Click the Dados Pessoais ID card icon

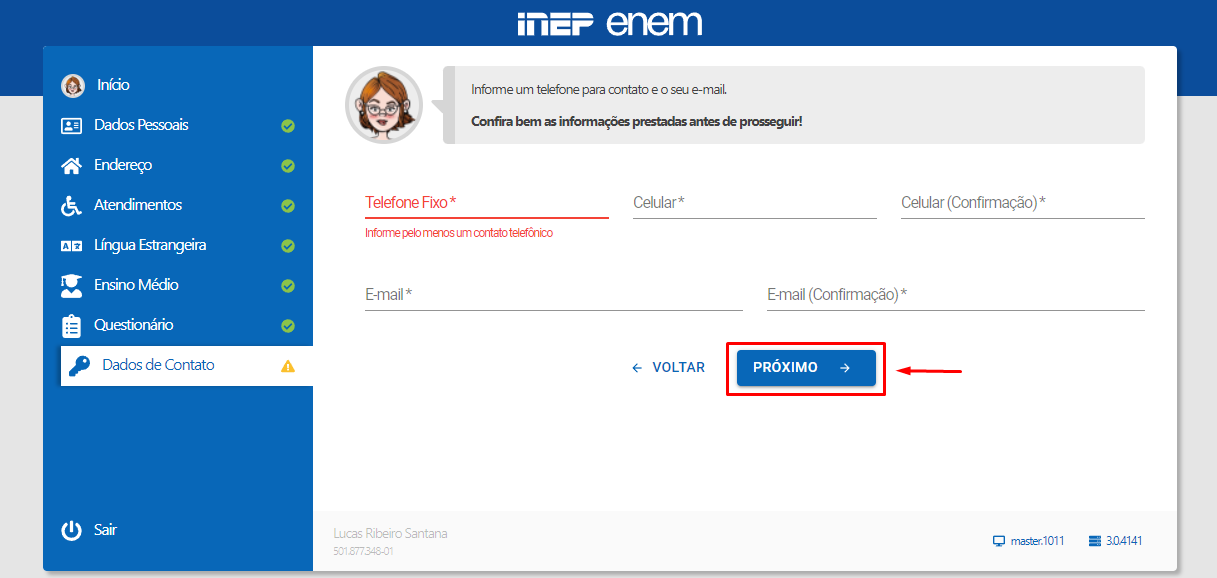click(x=71, y=126)
